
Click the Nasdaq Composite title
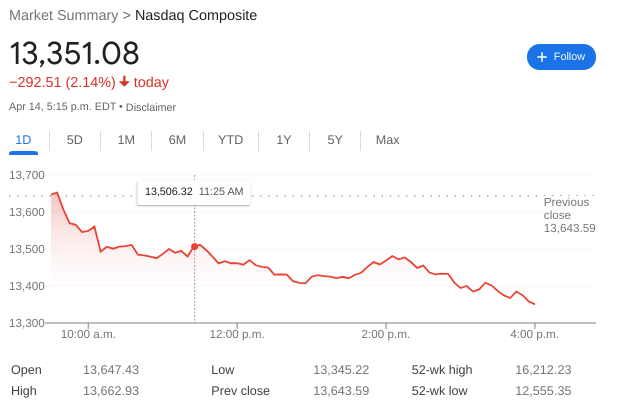click(x=196, y=16)
